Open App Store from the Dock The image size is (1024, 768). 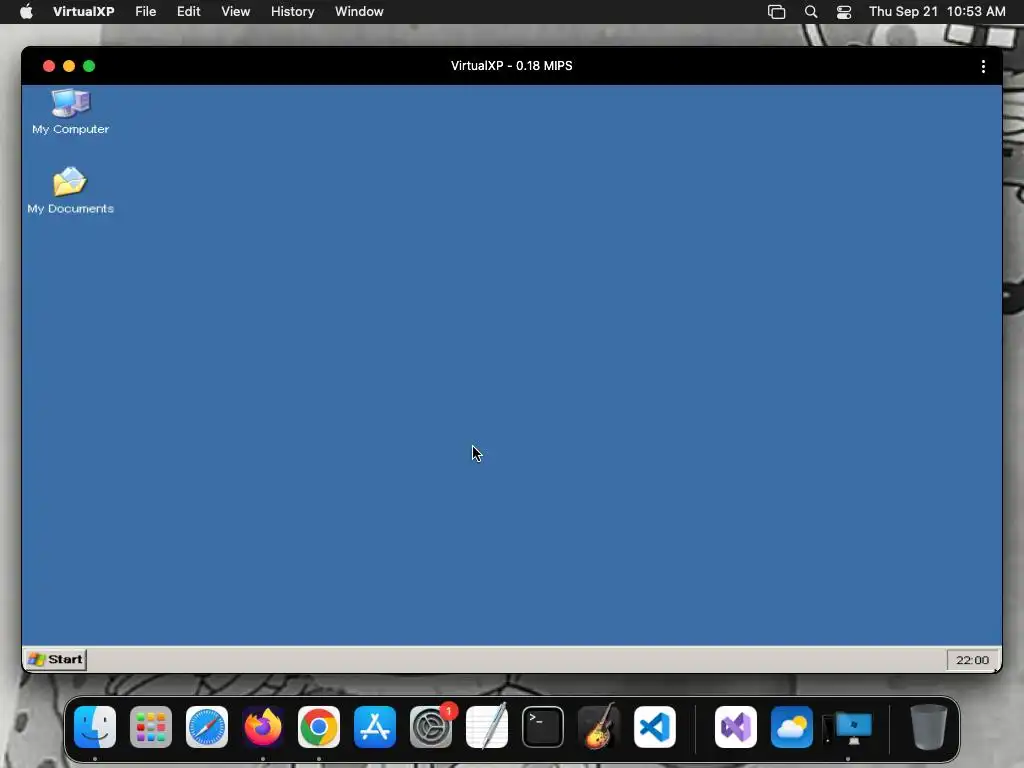click(x=375, y=727)
